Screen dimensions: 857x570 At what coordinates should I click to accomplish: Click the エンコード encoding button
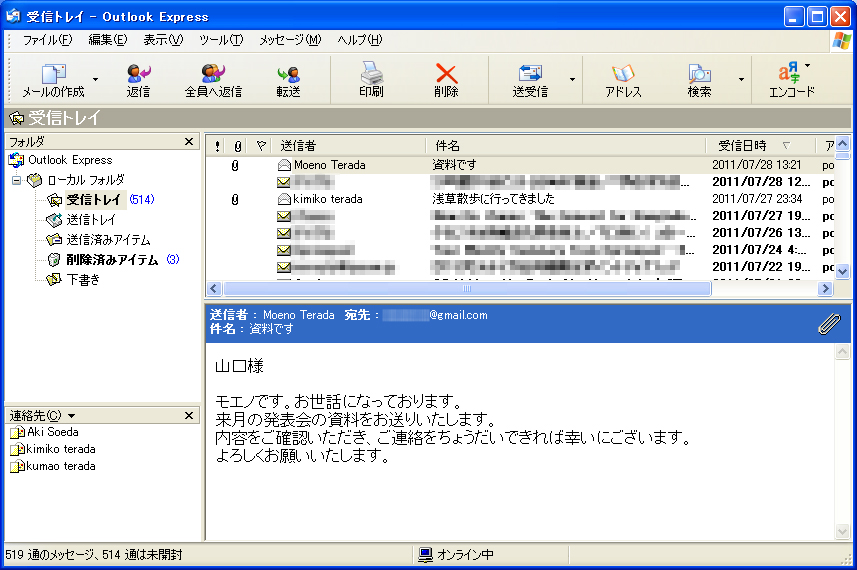pyautogui.click(x=791, y=80)
